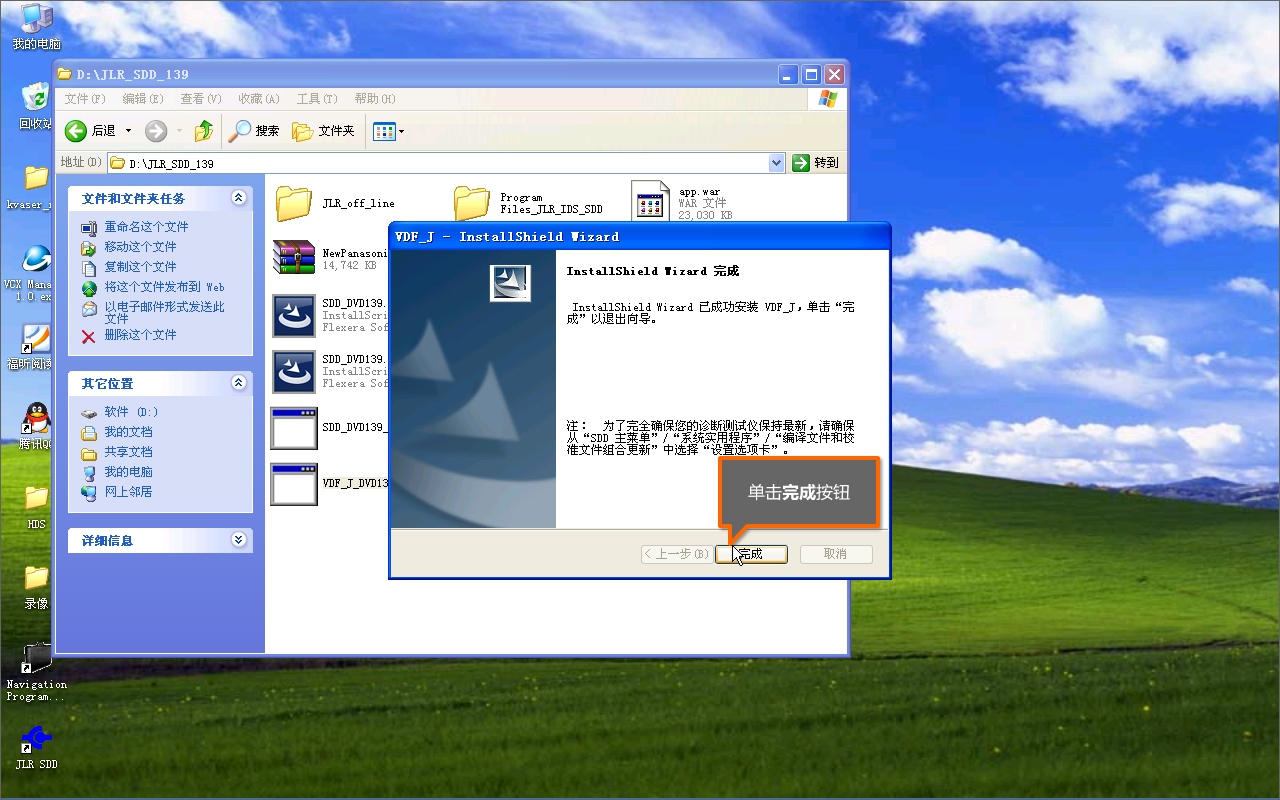The width and height of the screenshot is (1280, 800).
Task: Open the forward history dropdown arrow
Action: coord(179,131)
